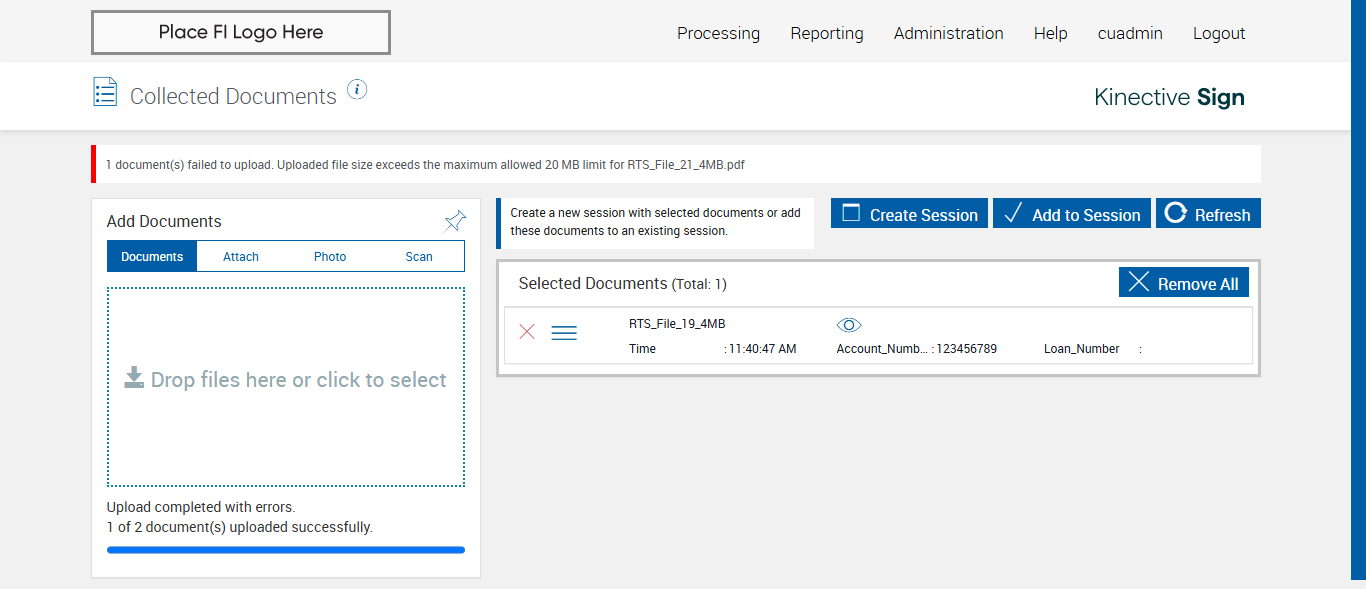Click the Collected Documents list icon
The height and width of the screenshot is (589, 1366).
click(x=105, y=92)
